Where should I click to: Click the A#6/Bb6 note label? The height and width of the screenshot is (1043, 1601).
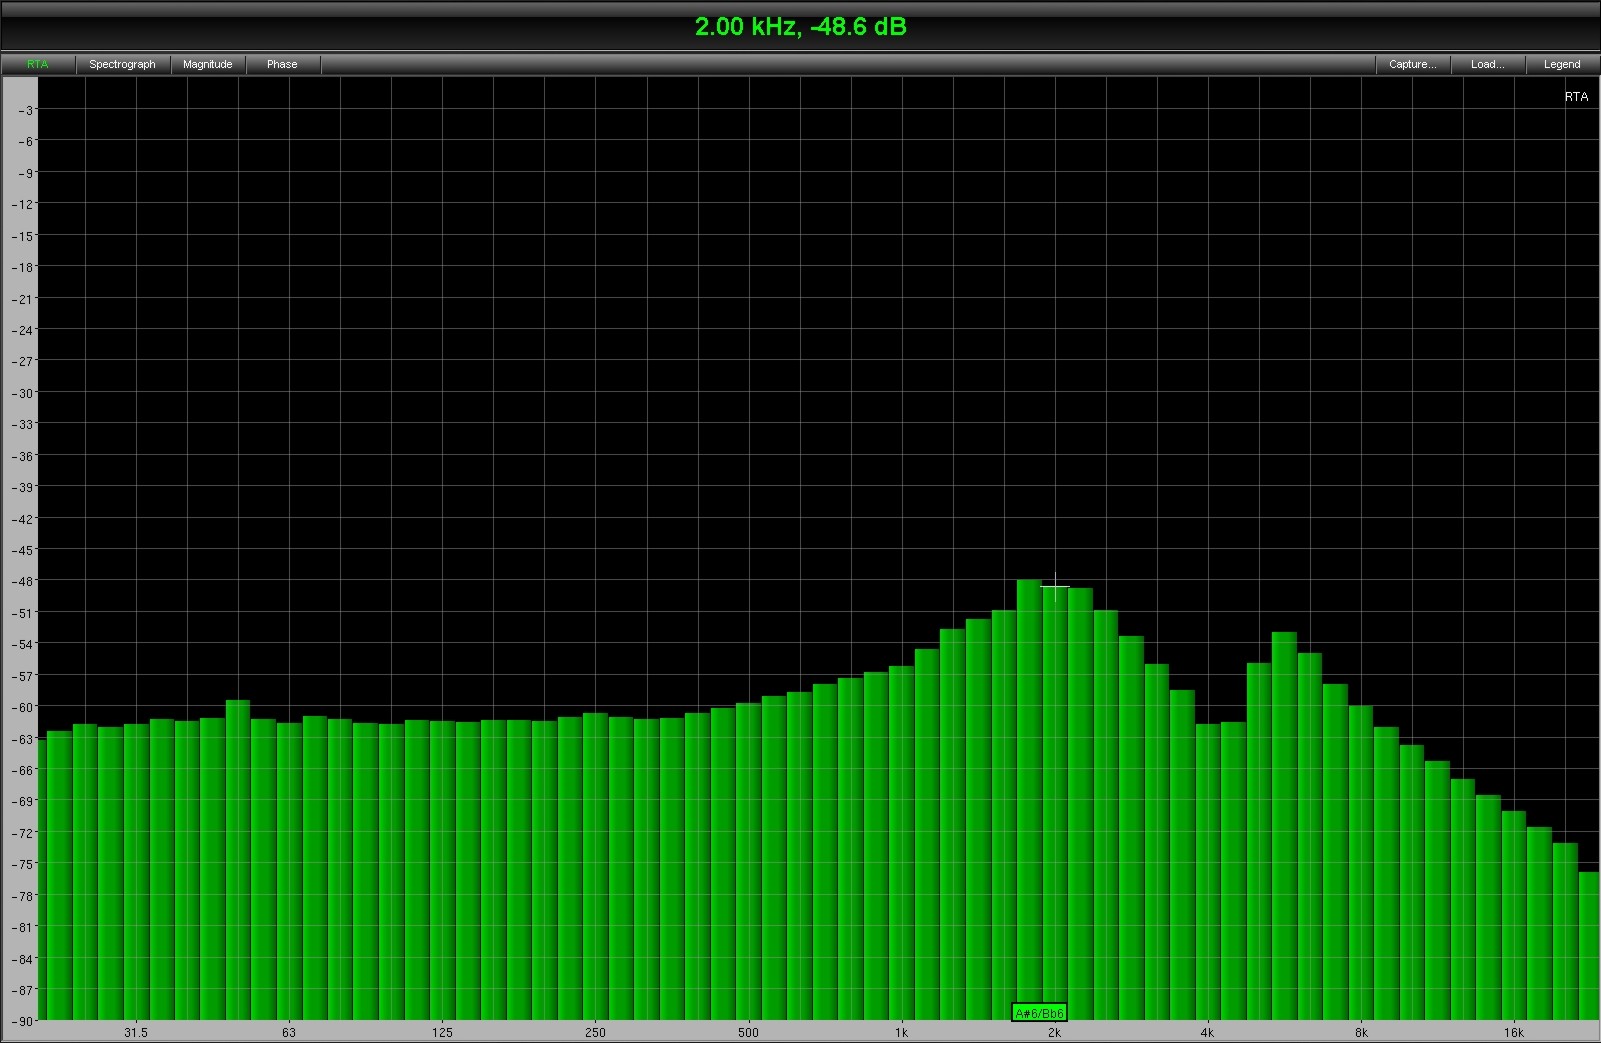[x=1039, y=1013]
